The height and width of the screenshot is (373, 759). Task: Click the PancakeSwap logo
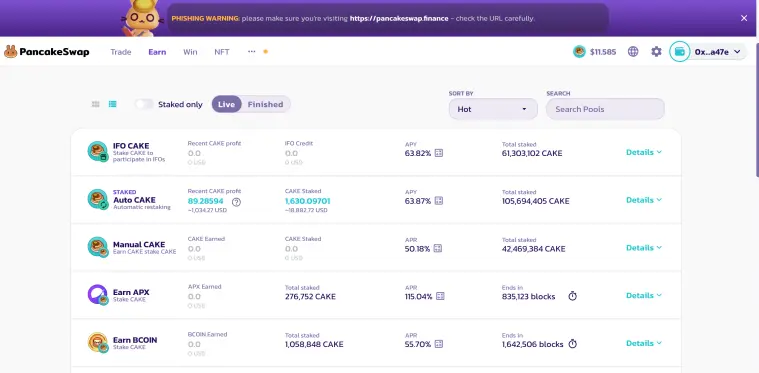pos(46,52)
